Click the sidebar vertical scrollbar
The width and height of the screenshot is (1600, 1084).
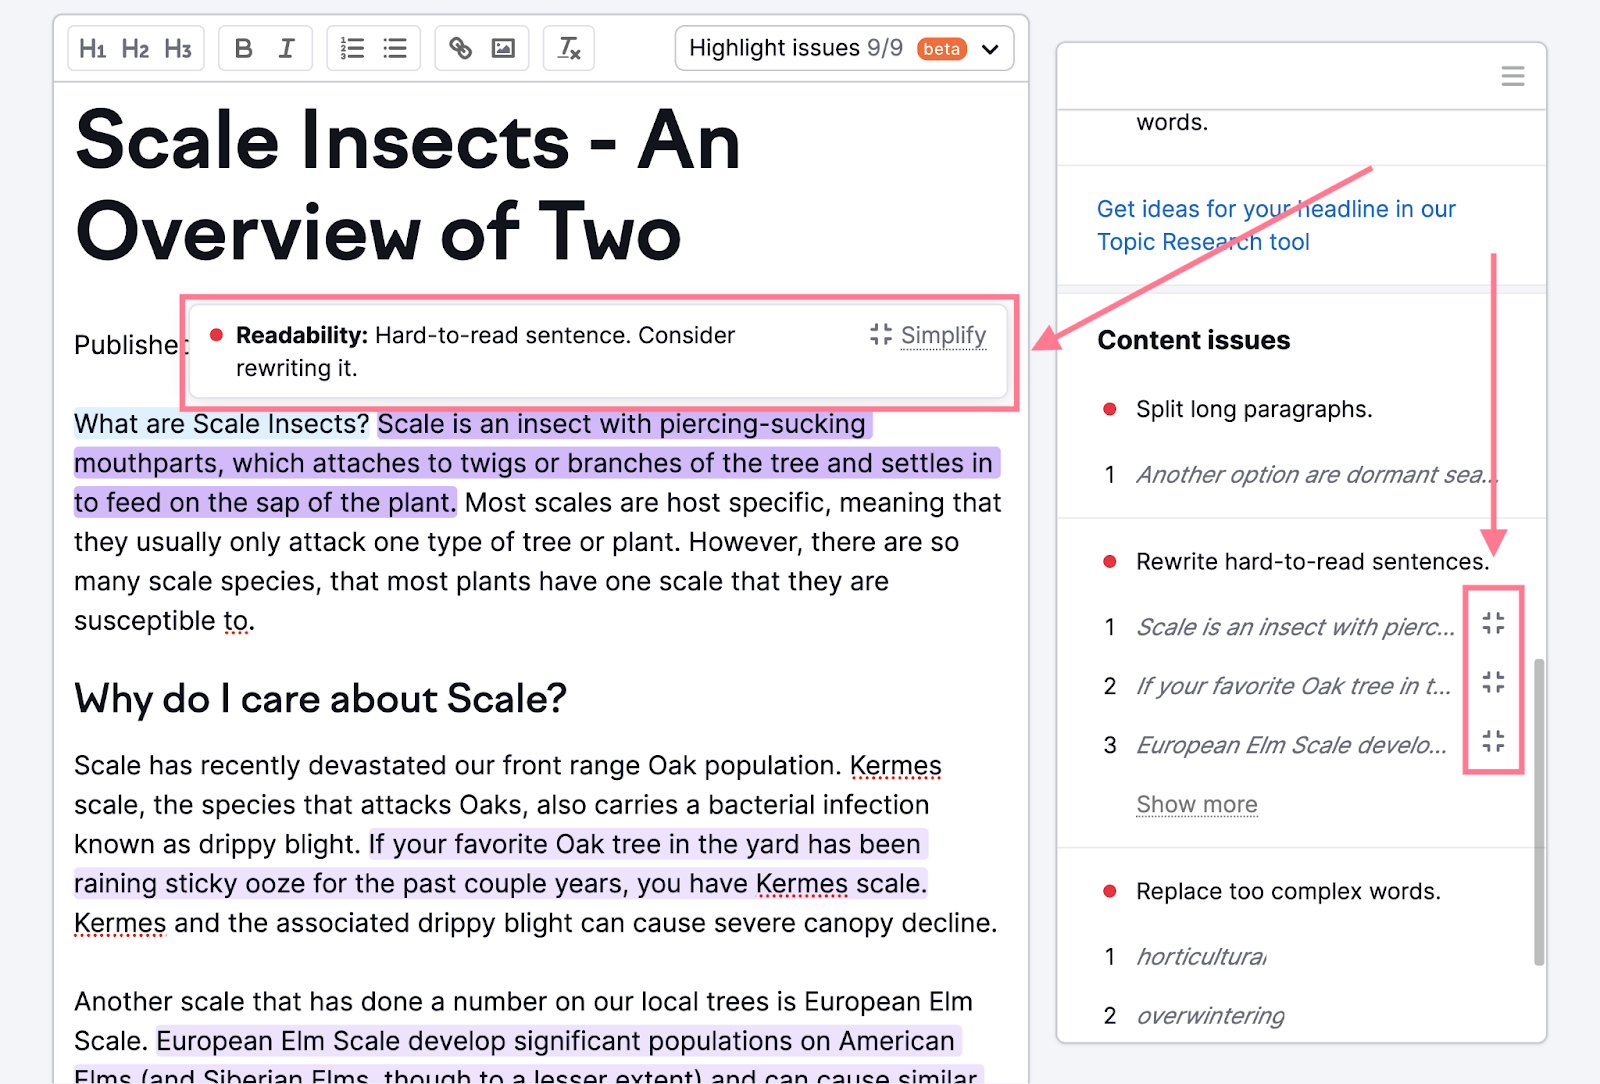point(1538,810)
